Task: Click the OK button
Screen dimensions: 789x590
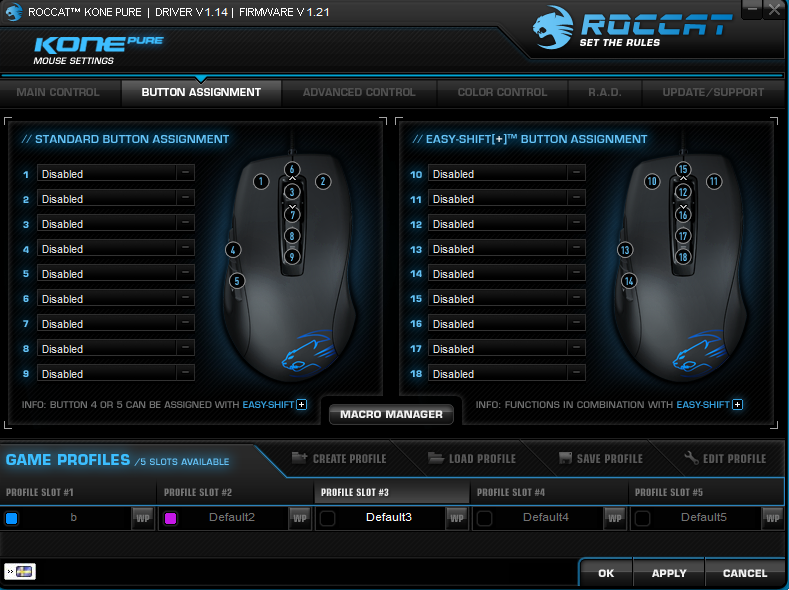Action: coord(606,573)
